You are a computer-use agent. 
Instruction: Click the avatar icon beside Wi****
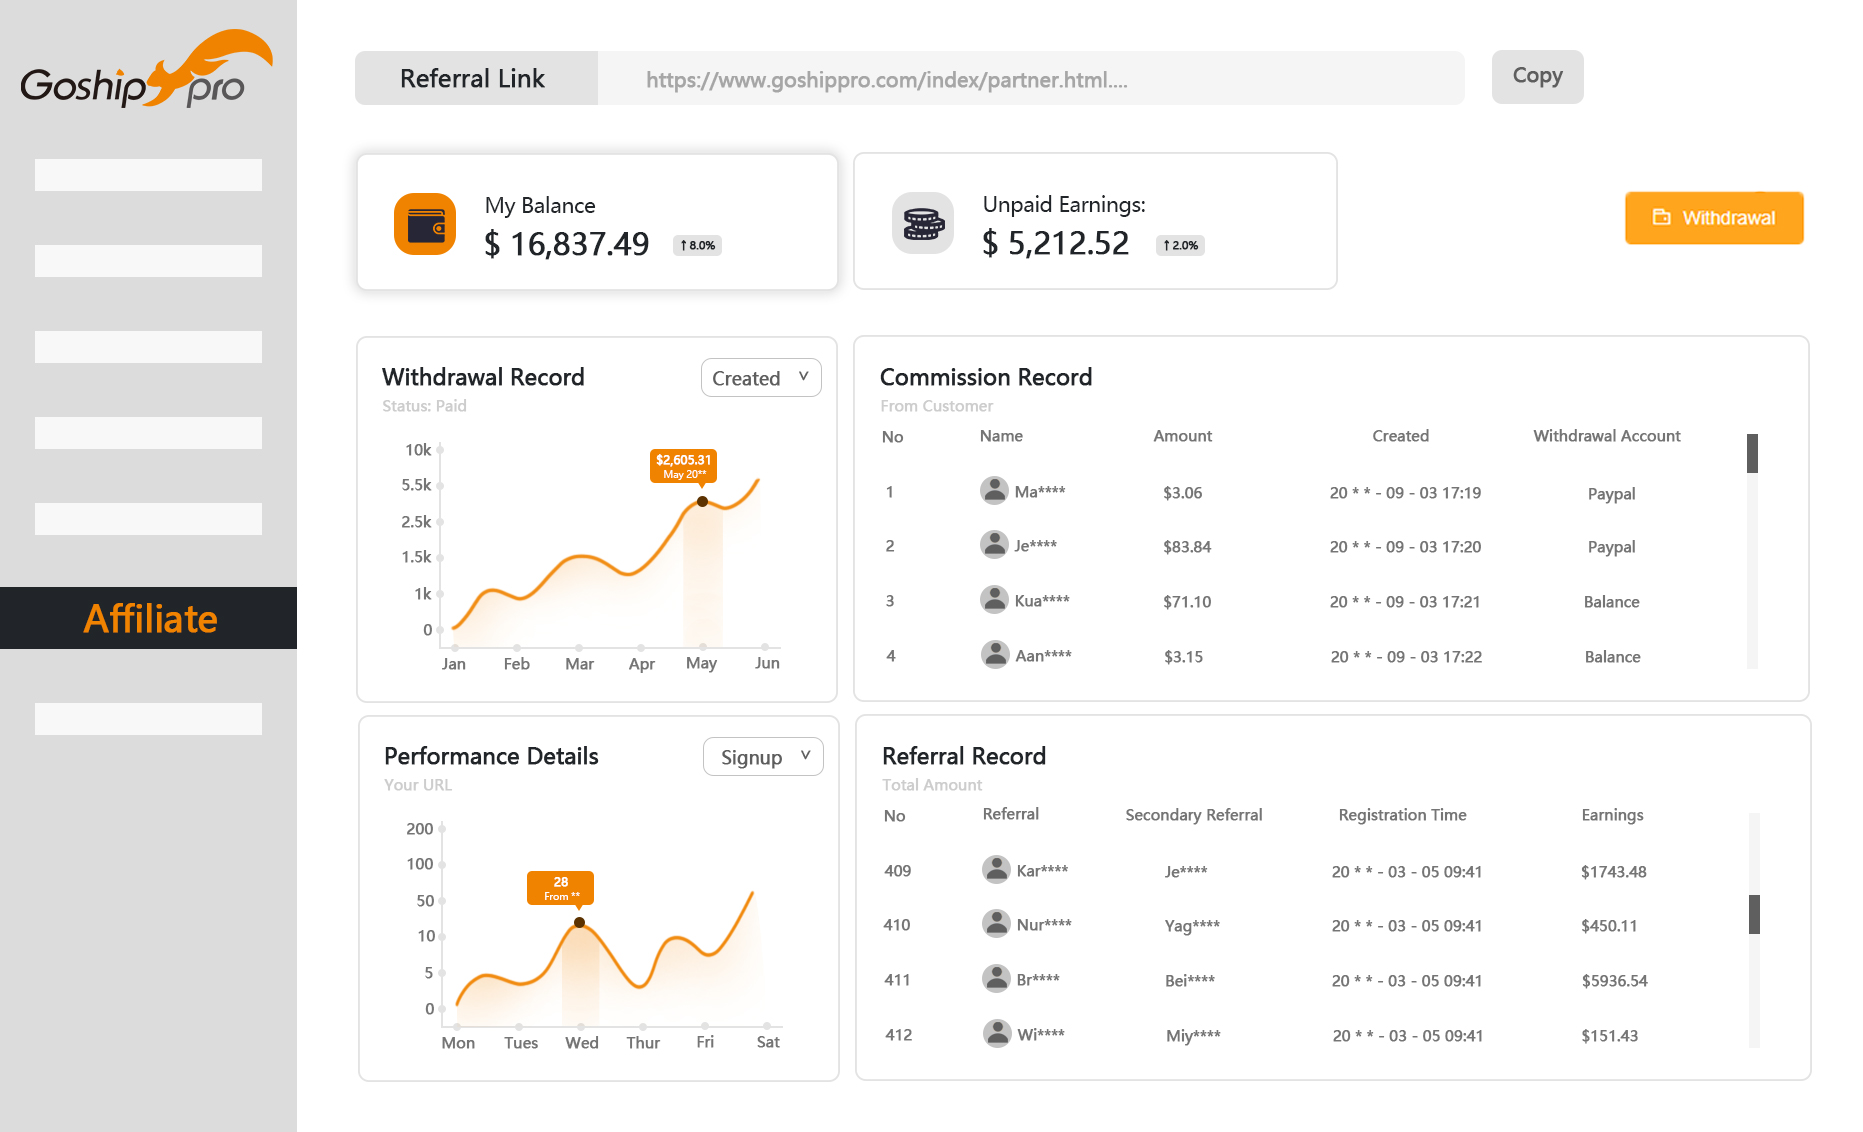tap(997, 1033)
